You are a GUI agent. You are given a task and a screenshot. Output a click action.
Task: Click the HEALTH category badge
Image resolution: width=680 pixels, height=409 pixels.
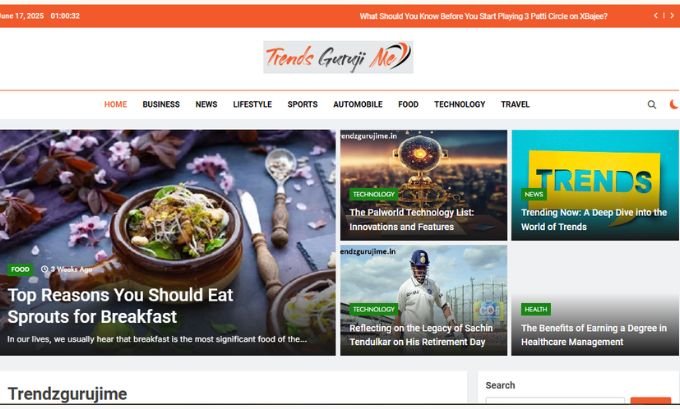[x=536, y=309]
